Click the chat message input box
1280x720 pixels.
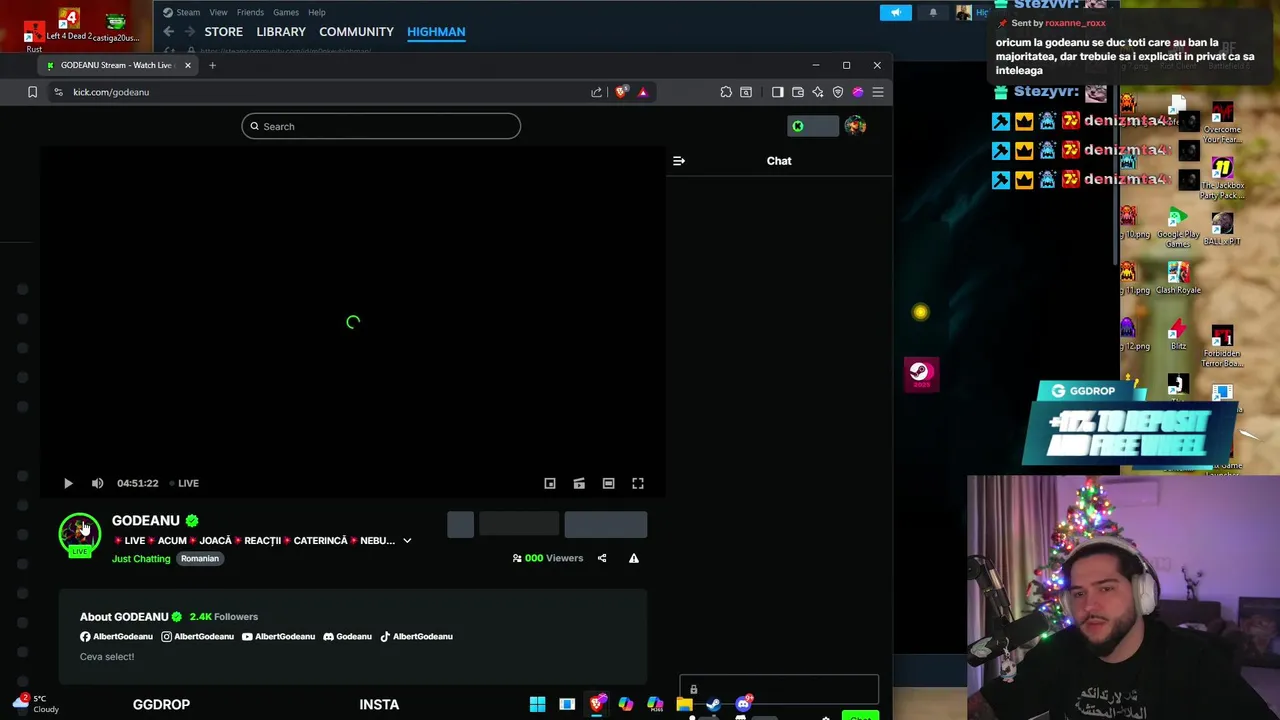point(779,689)
